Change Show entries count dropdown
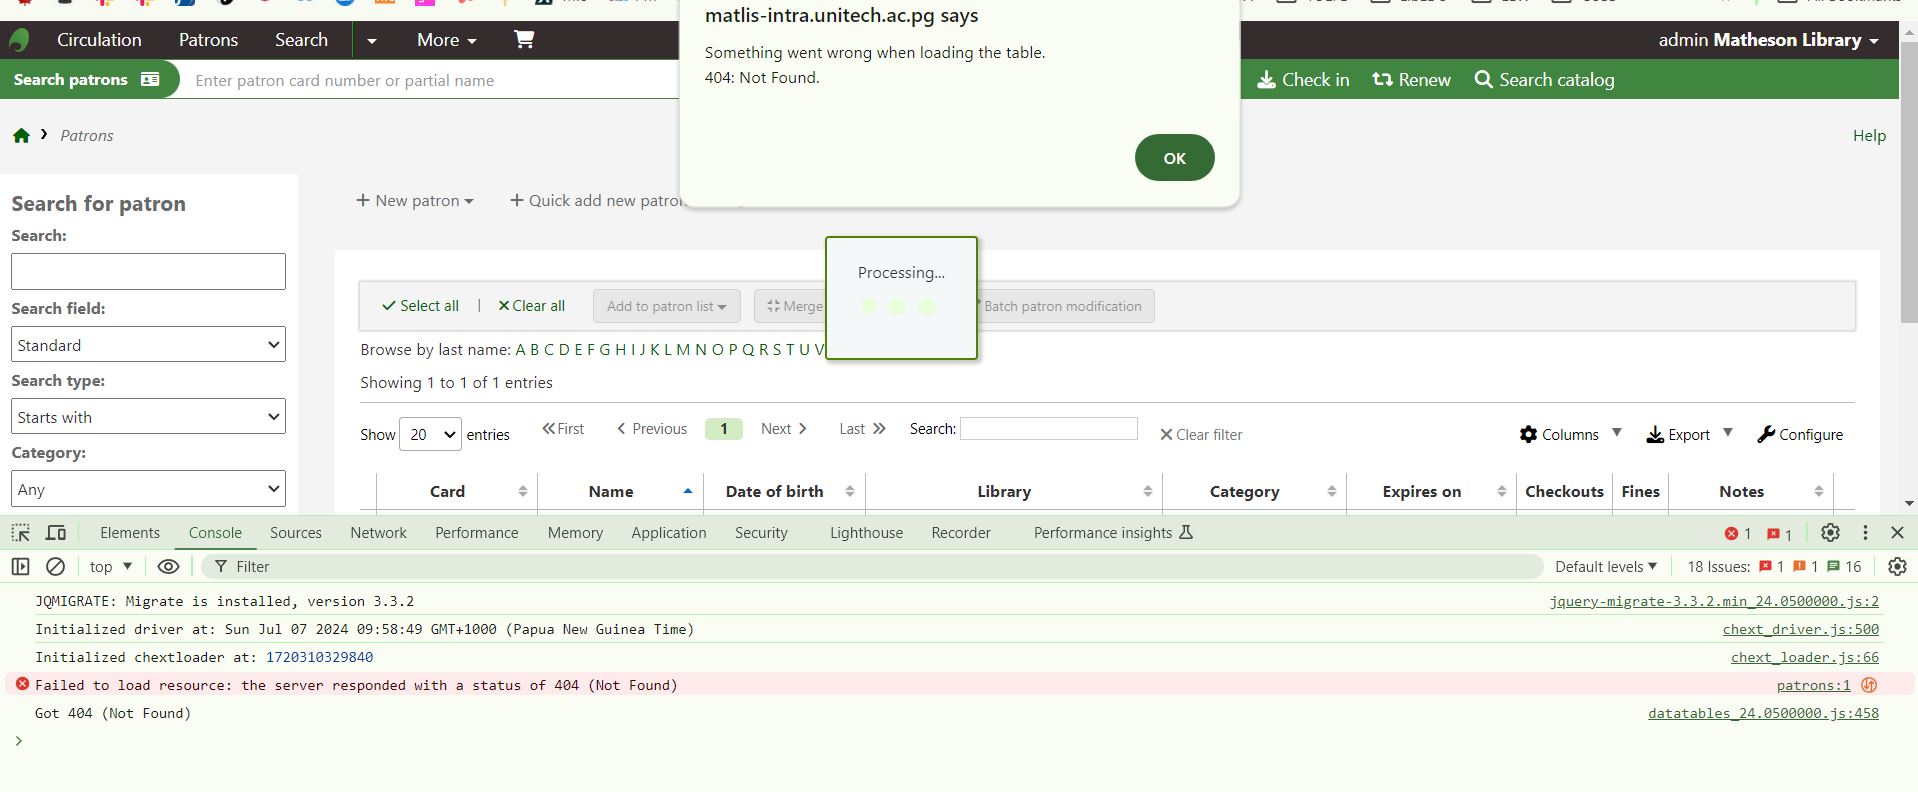Screen dimensions: 1918x792 coord(430,434)
